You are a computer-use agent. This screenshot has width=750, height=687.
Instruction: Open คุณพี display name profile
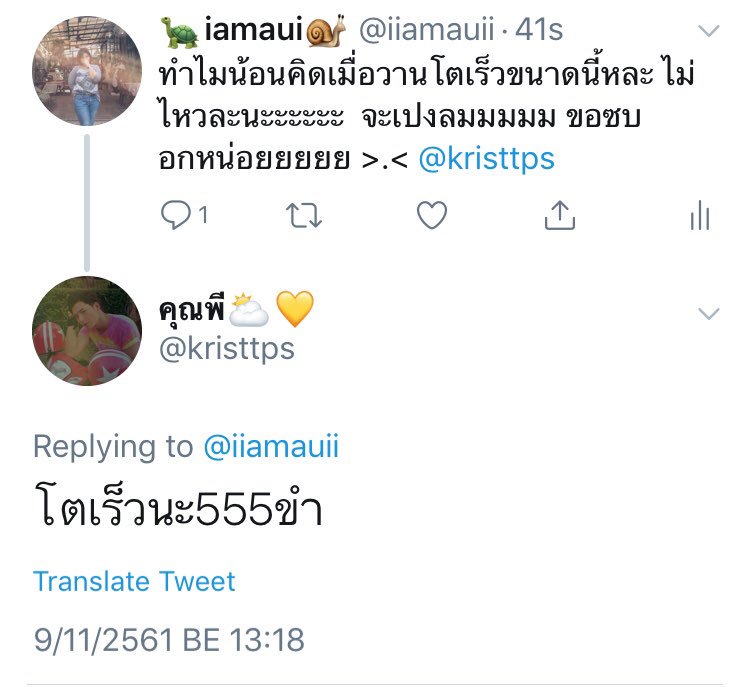[x=237, y=309]
